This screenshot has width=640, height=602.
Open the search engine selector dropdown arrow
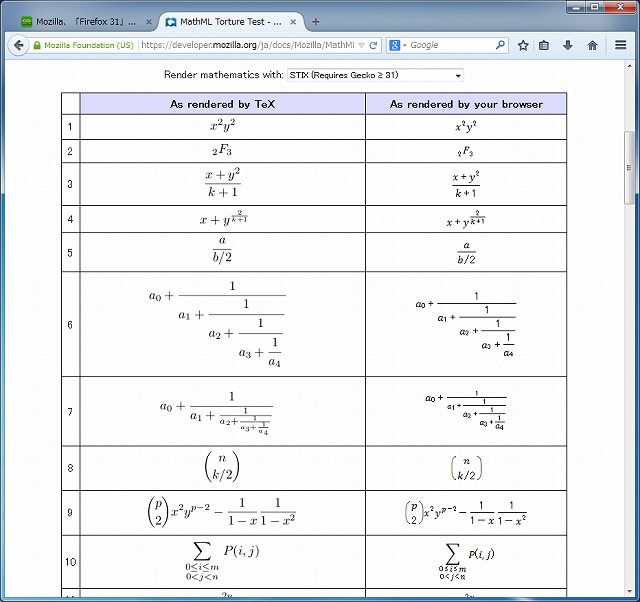click(x=405, y=45)
